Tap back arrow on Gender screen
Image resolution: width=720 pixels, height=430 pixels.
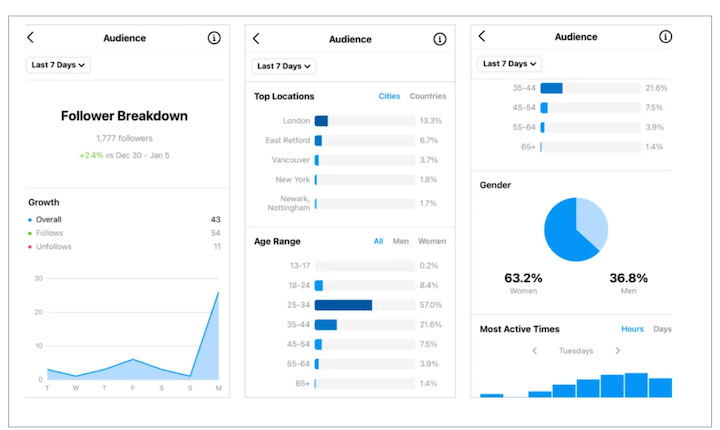[x=482, y=36]
